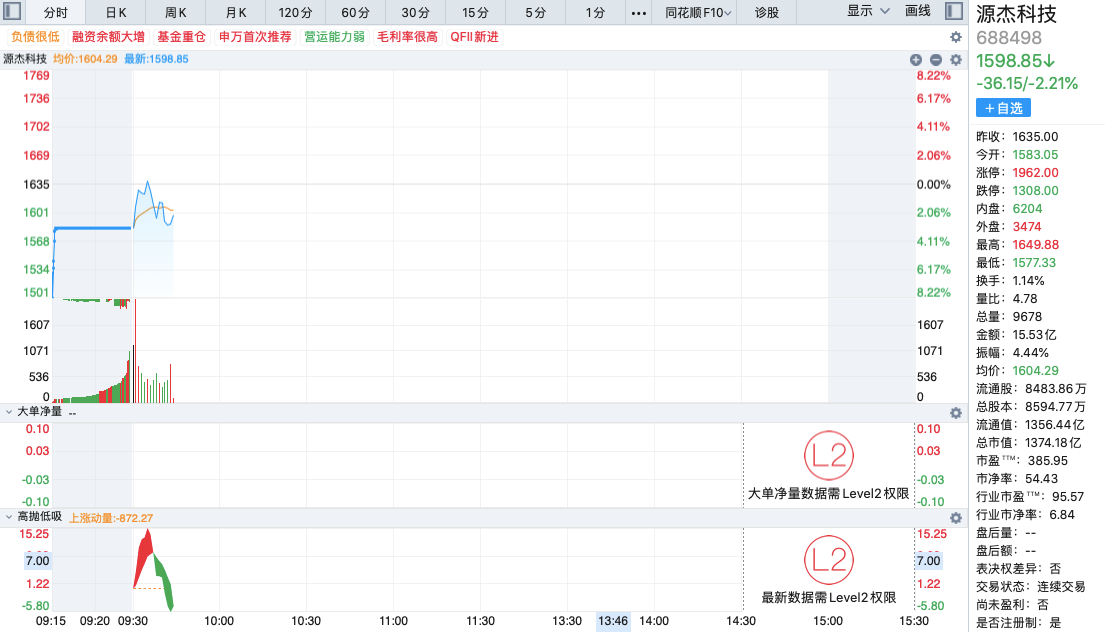Click 最新:1598.85 label above chart
Image resolution: width=1105 pixels, height=632 pixels.
(x=156, y=59)
